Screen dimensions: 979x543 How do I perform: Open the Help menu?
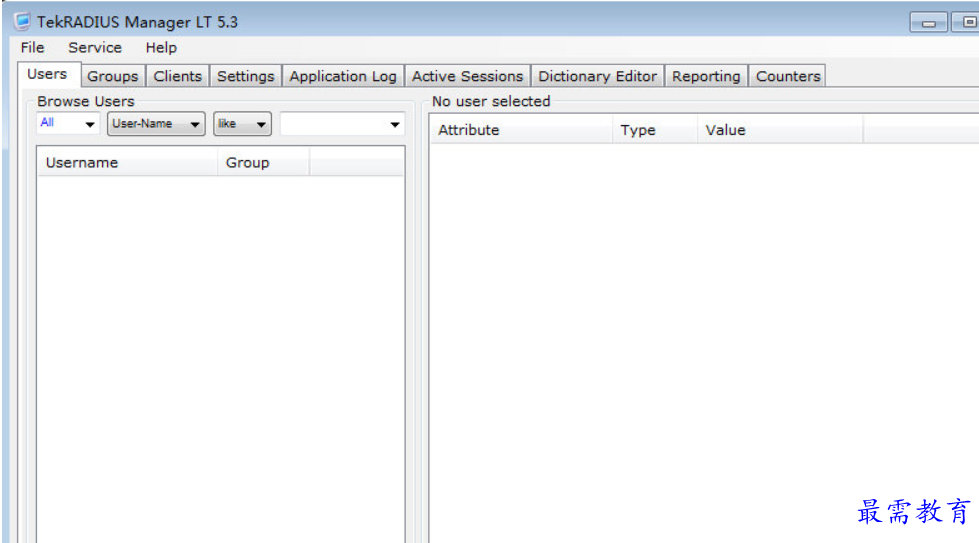coord(161,47)
